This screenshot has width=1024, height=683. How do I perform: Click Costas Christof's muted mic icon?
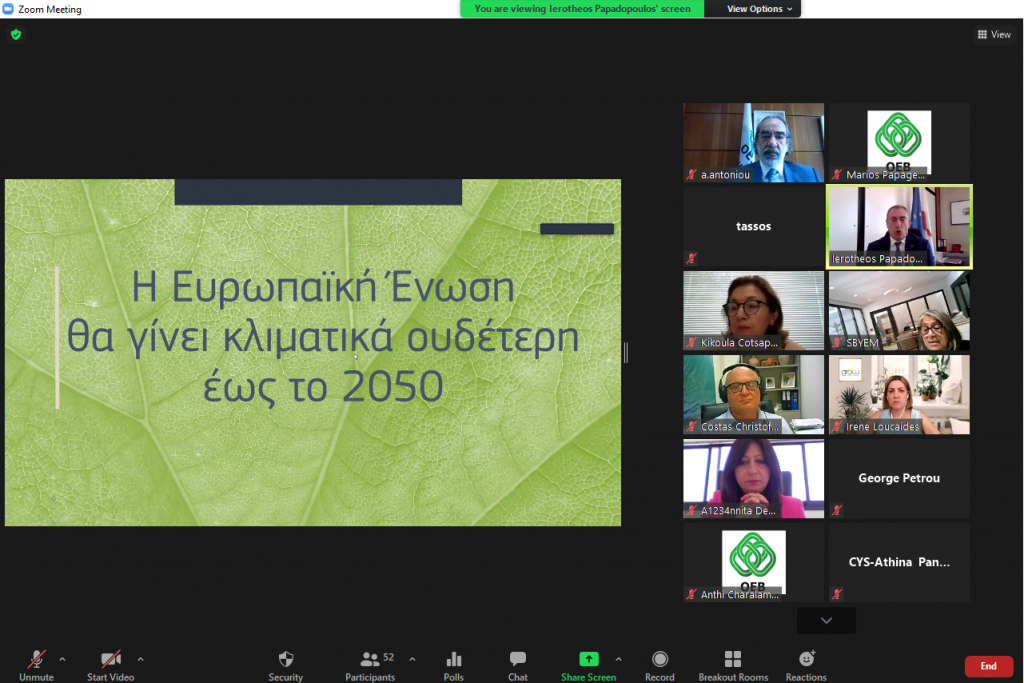click(x=691, y=426)
